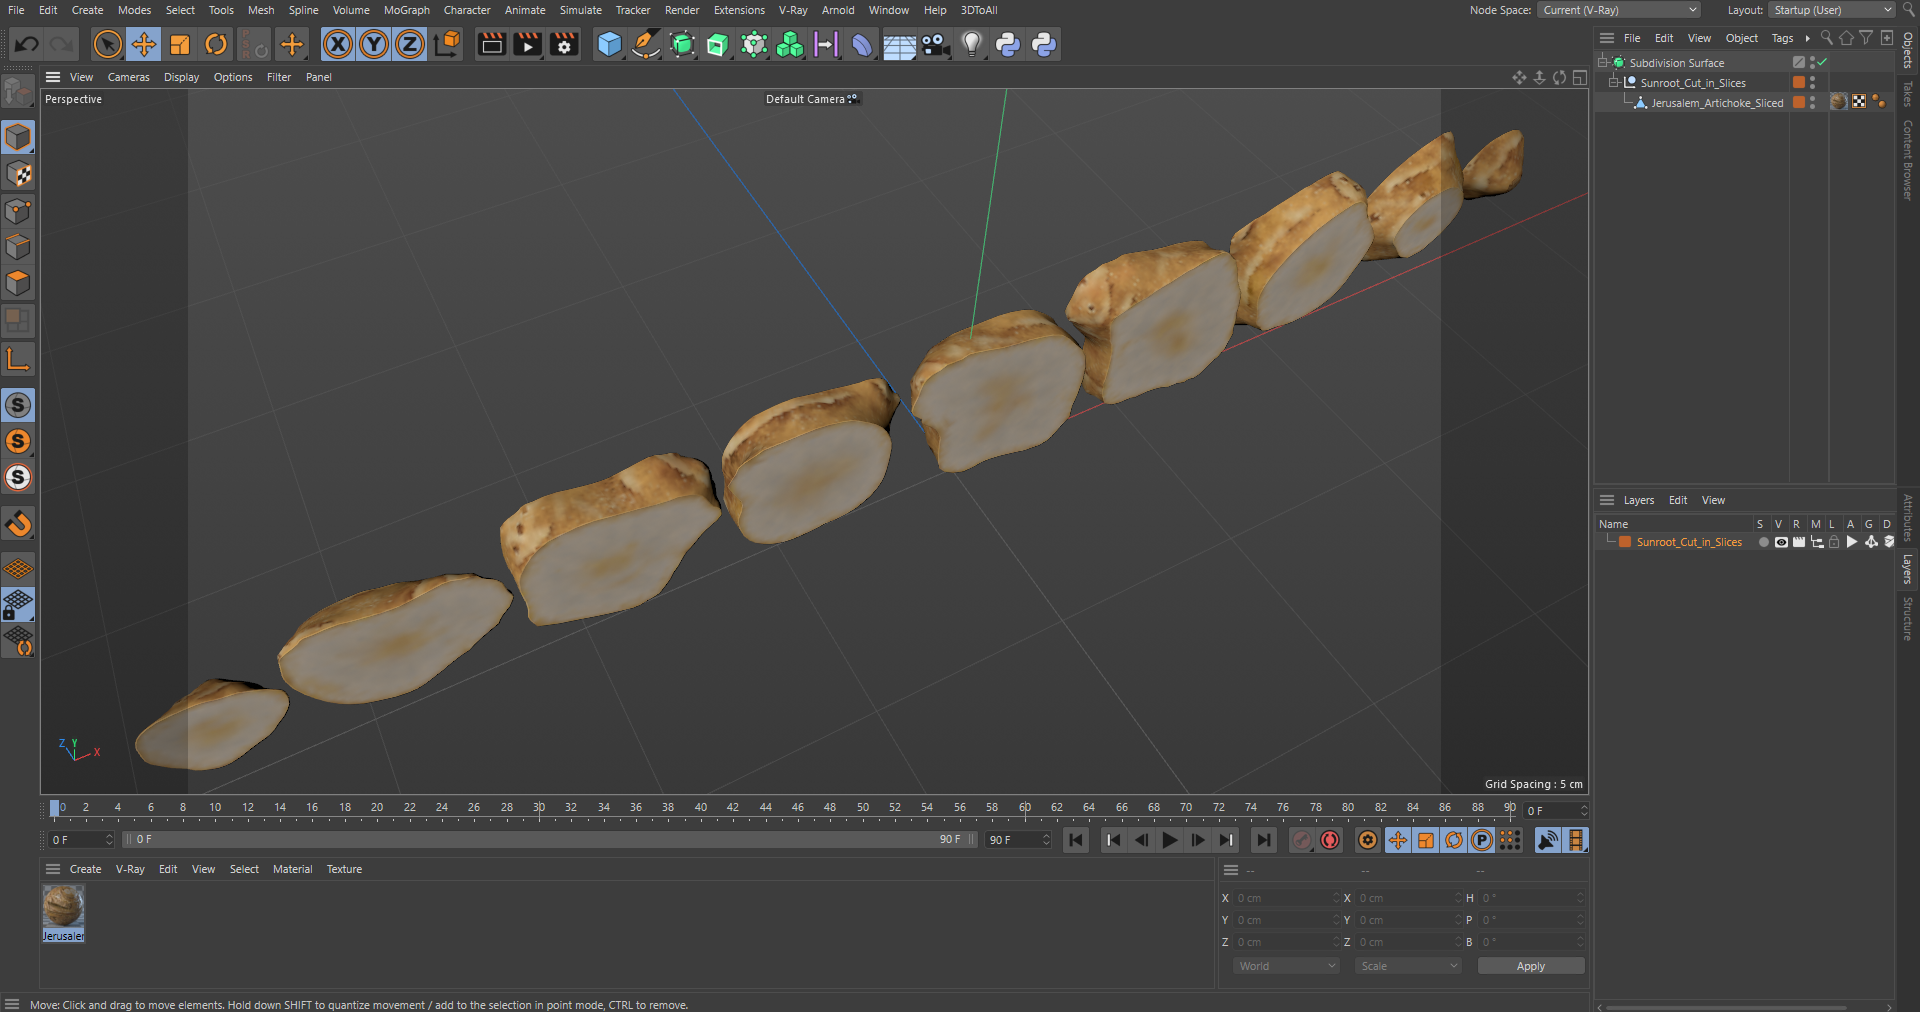
Task: Go to end of animation
Action: [x=1264, y=840]
